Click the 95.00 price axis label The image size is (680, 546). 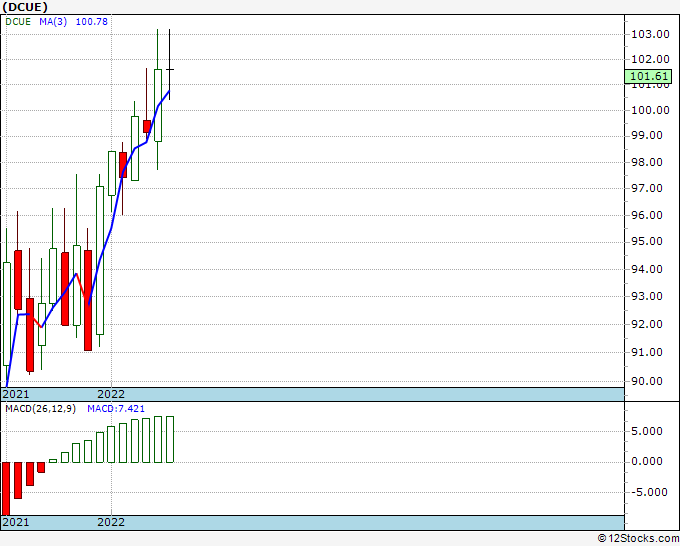pyautogui.click(x=647, y=241)
